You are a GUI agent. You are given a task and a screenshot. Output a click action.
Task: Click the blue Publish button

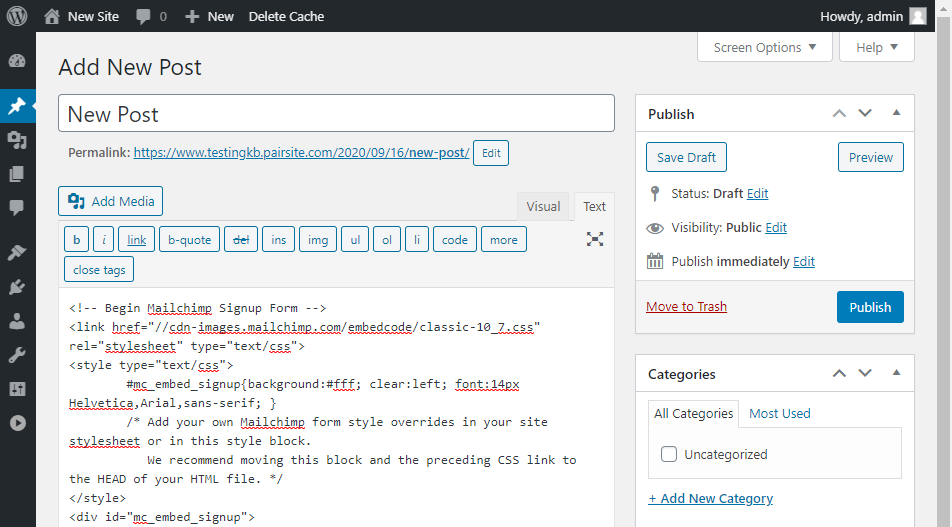tap(870, 307)
